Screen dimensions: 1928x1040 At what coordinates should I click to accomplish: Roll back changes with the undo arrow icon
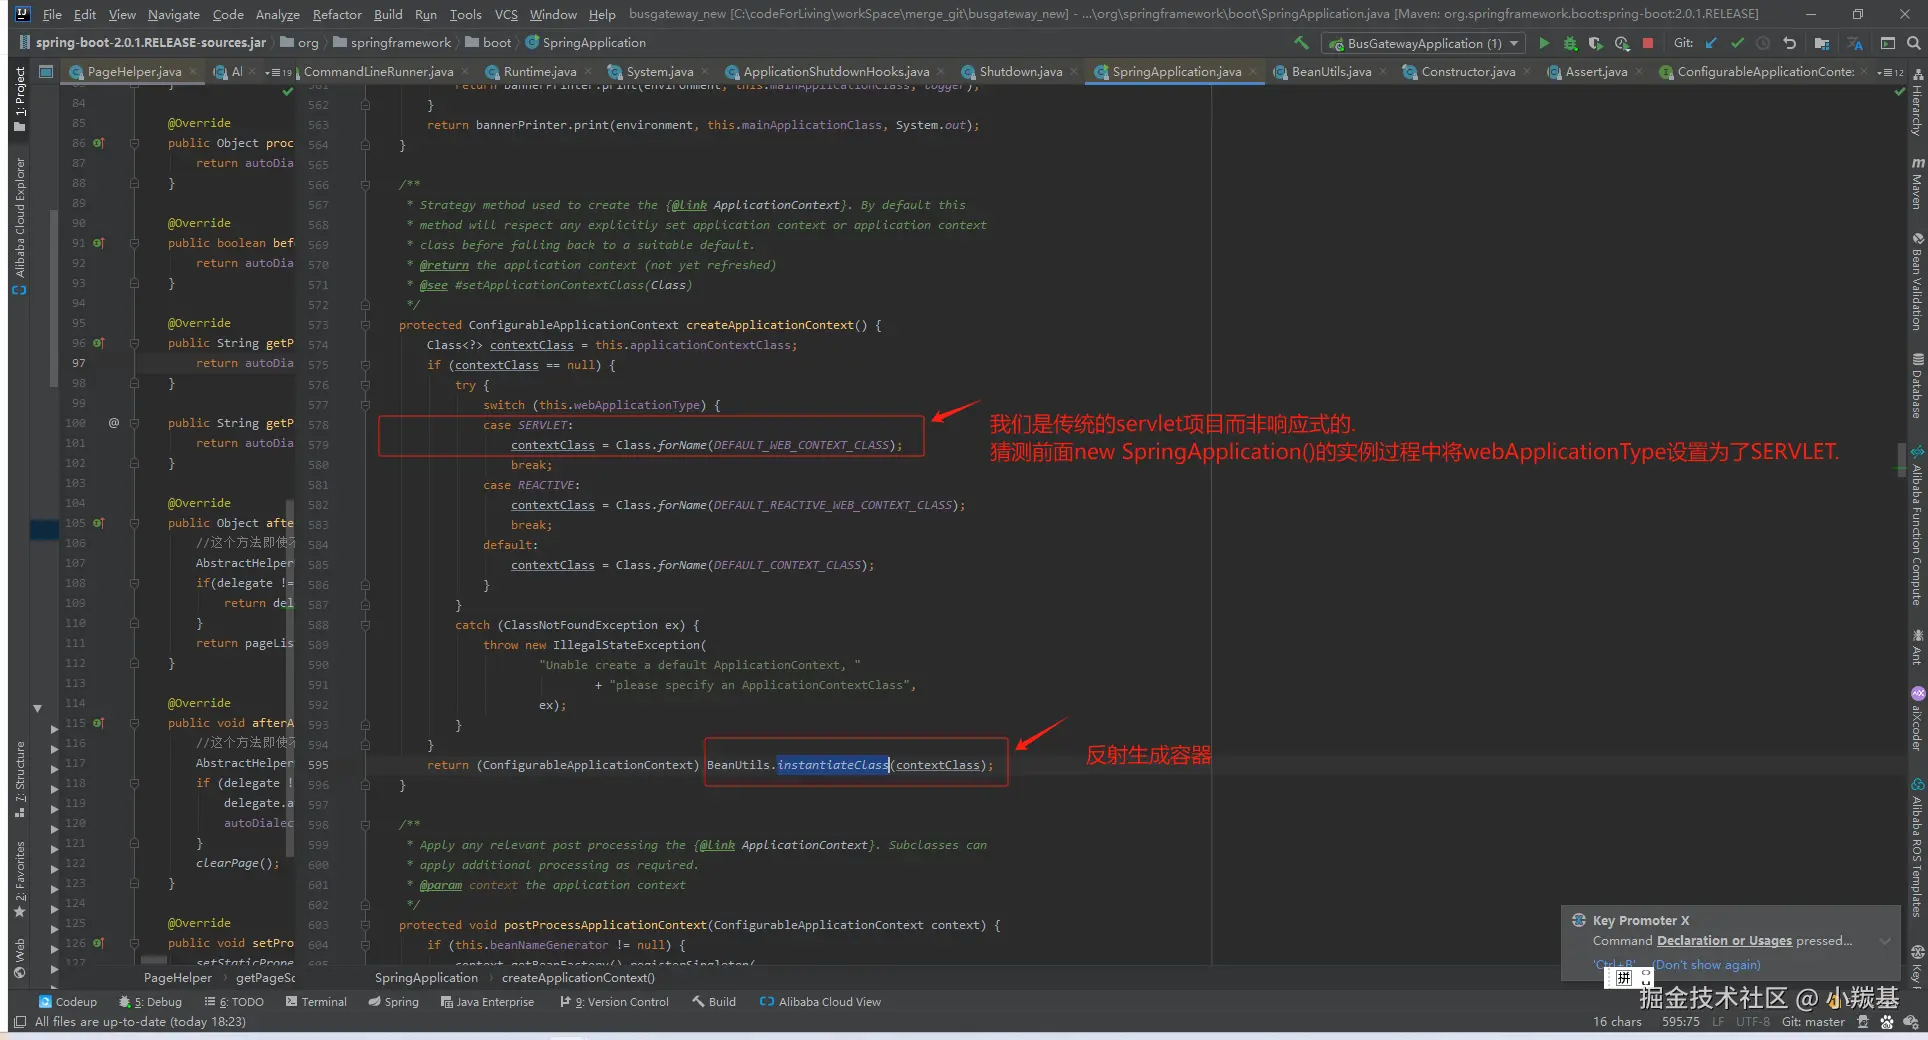[x=1790, y=43]
